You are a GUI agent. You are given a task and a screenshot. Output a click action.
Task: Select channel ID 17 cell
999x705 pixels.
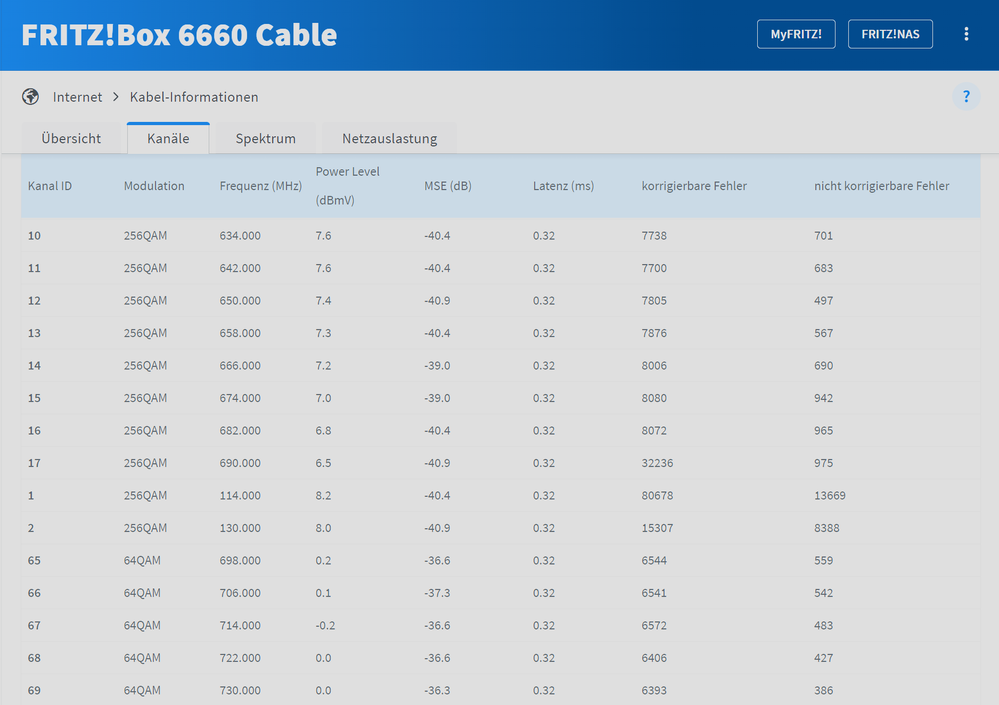(34, 463)
